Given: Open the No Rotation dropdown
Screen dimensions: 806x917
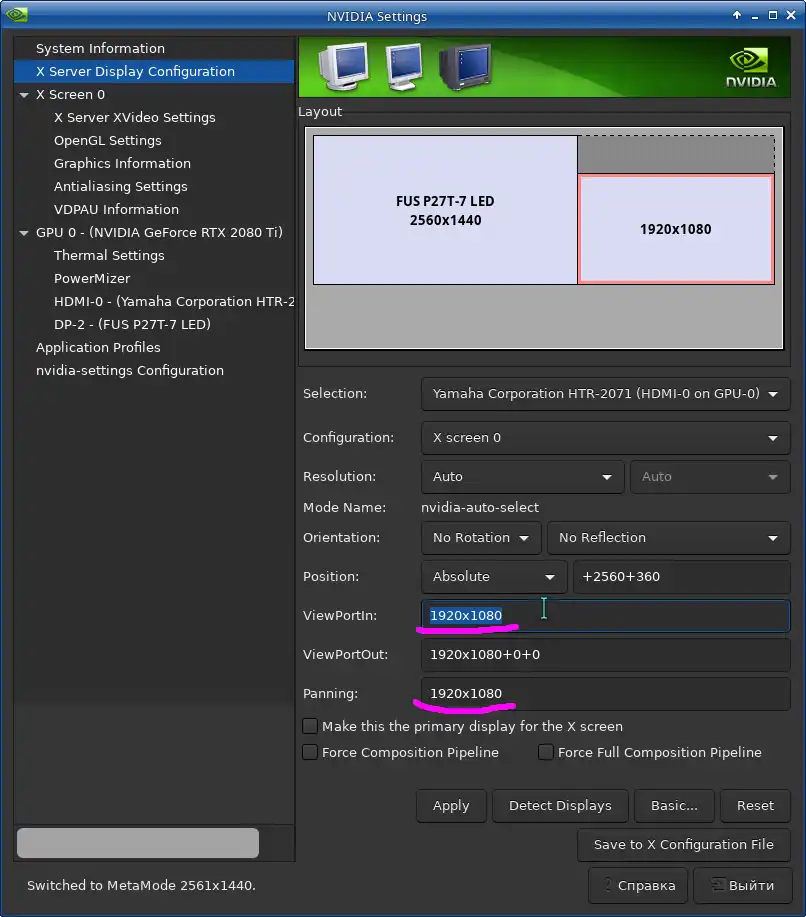Looking at the screenshot, I should tap(481, 537).
